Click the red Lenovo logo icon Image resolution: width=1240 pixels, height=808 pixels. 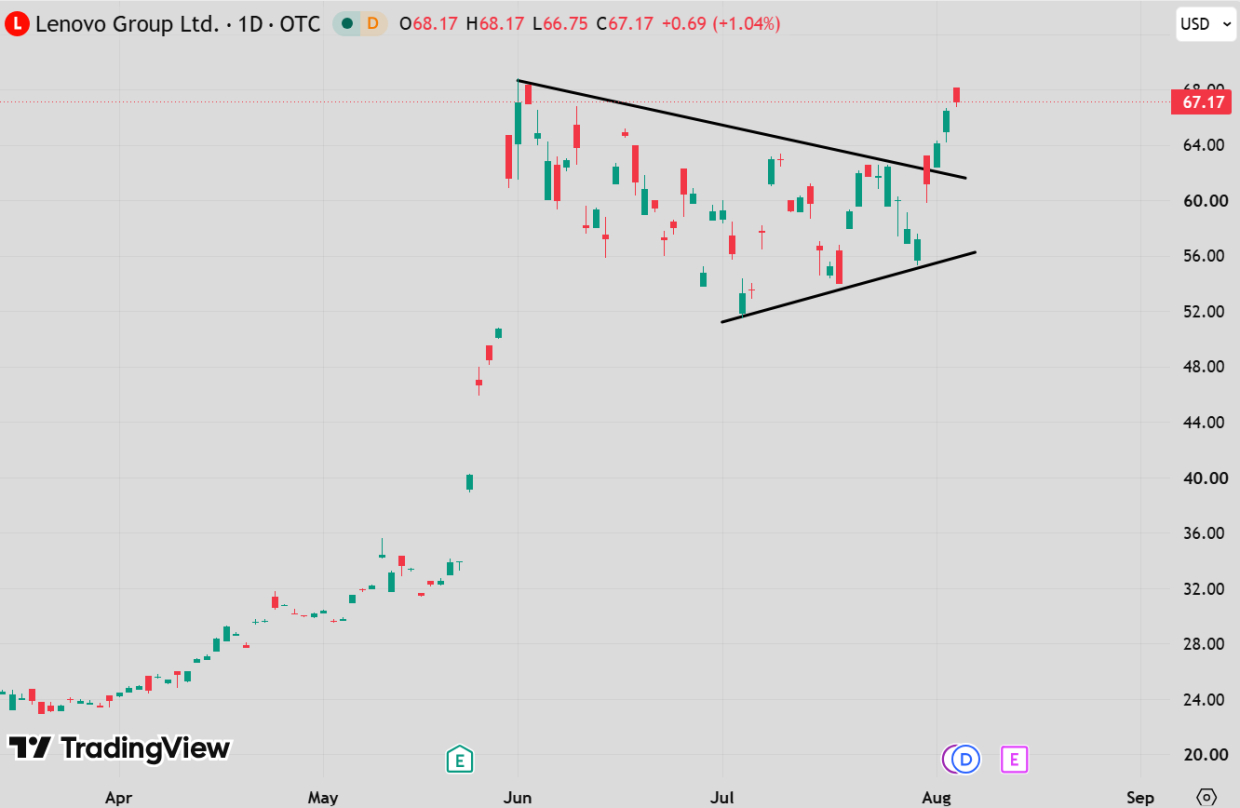click(17, 24)
